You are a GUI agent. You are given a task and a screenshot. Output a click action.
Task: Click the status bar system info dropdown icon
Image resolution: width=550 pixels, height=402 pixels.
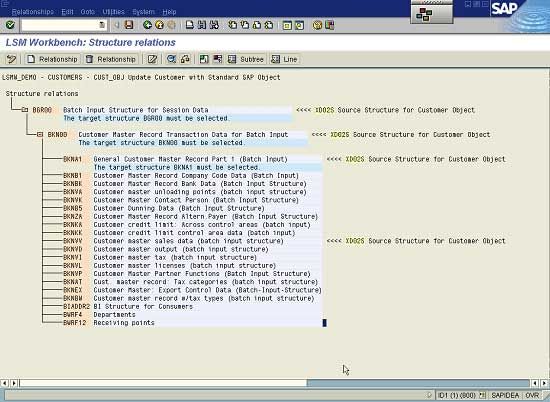point(483,395)
